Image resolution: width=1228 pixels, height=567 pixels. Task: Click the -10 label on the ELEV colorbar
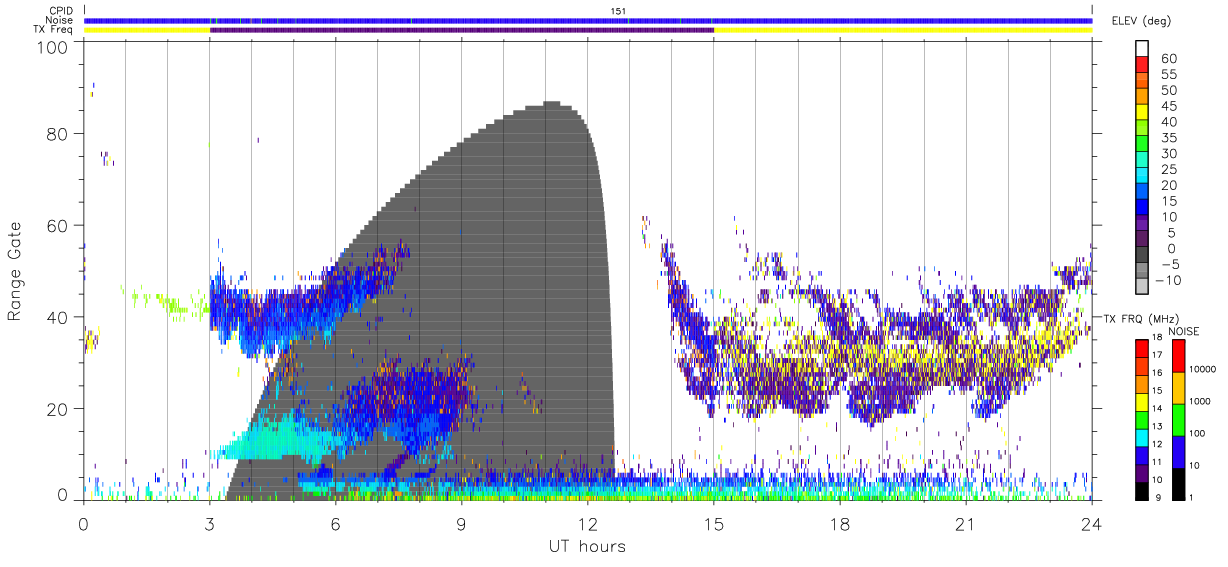tap(1166, 281)
